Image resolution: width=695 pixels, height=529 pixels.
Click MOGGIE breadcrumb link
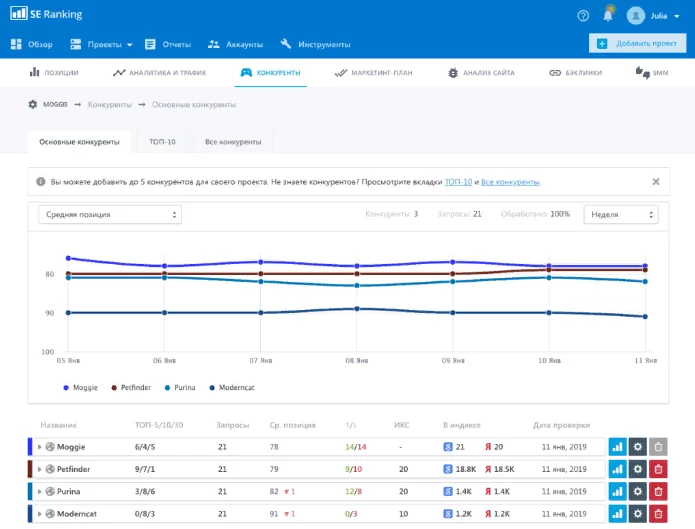point(55,105)
